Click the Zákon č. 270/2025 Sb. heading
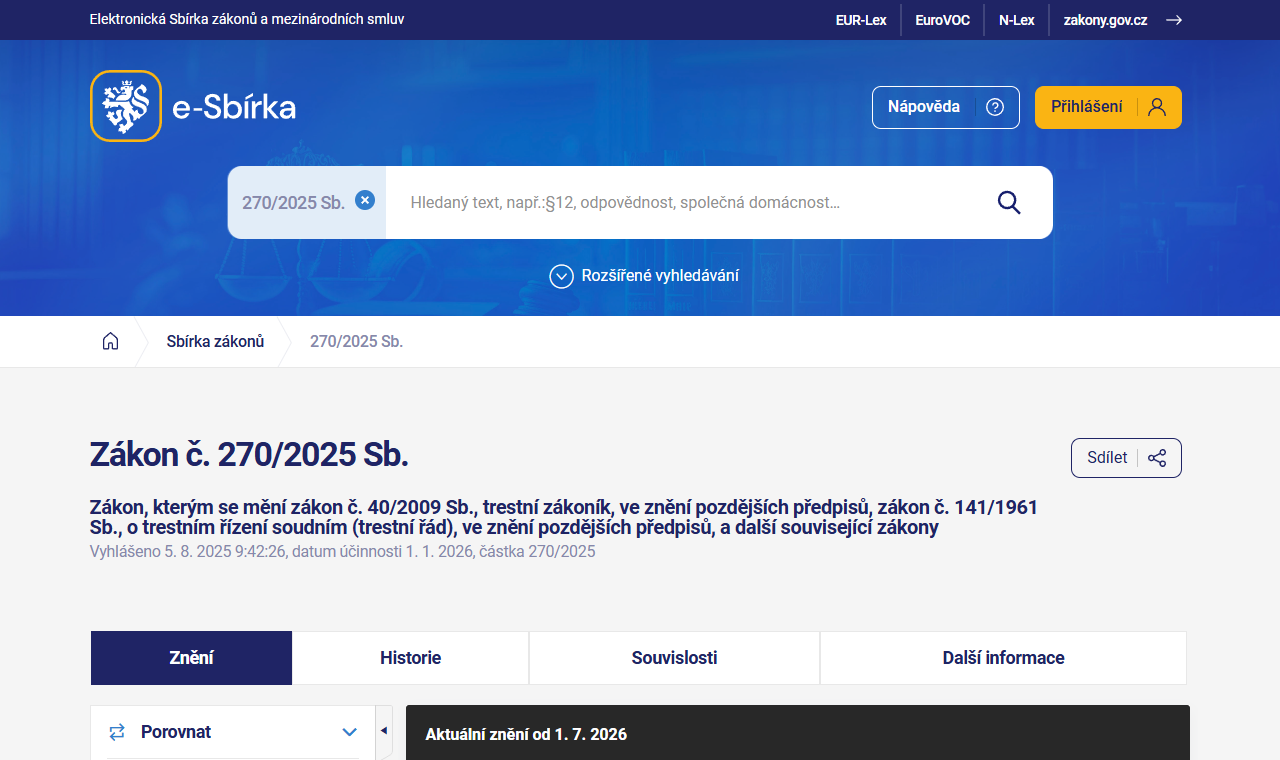This screenshot has height=760, width=1280. click(249, 454)
